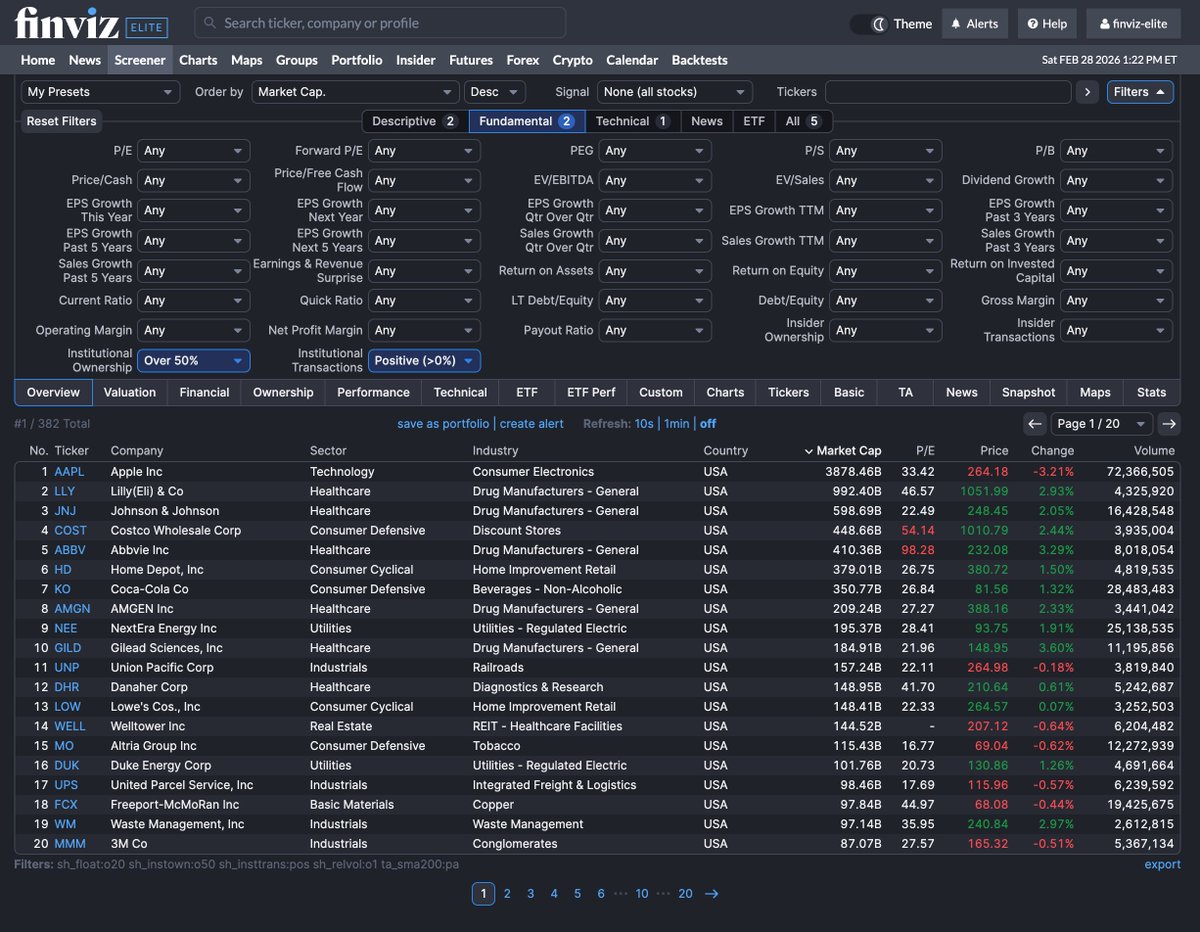Viewport: 1200px width, 932px height.
Task: Switch to Snapshot view tab
Action: [x=1029, y=392]
